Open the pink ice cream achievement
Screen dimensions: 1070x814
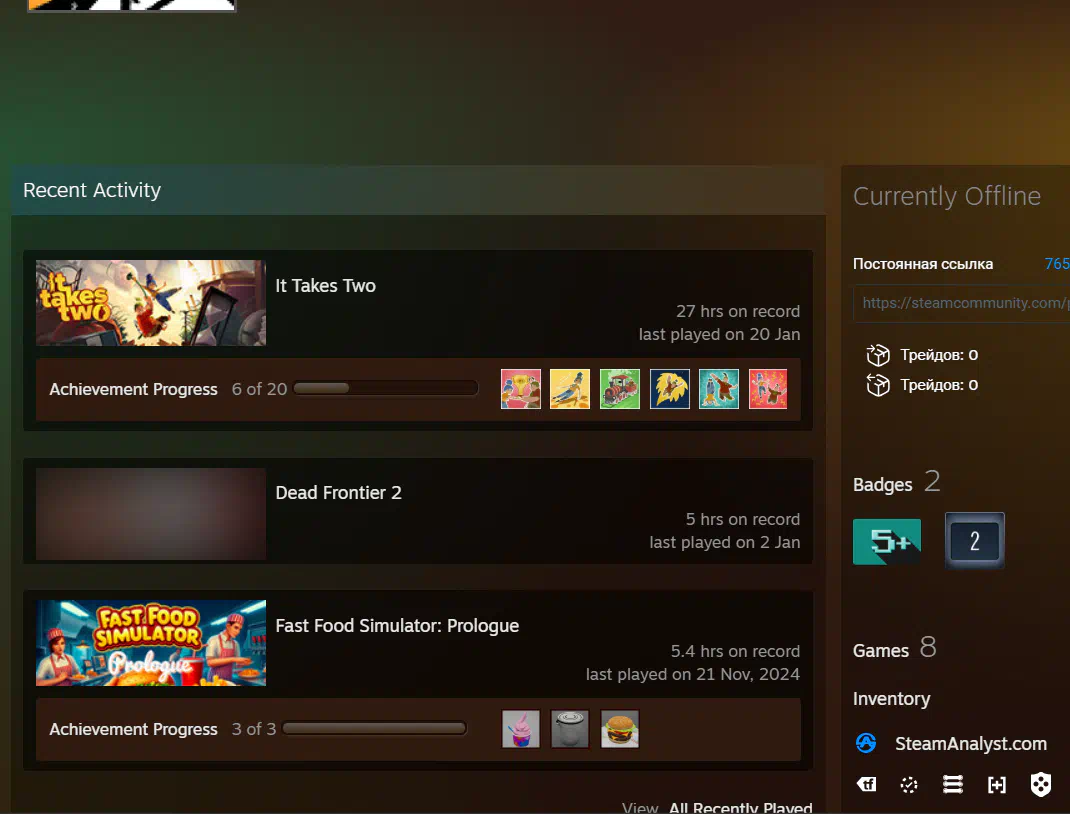pyautogui.click(x=521, y=729)
